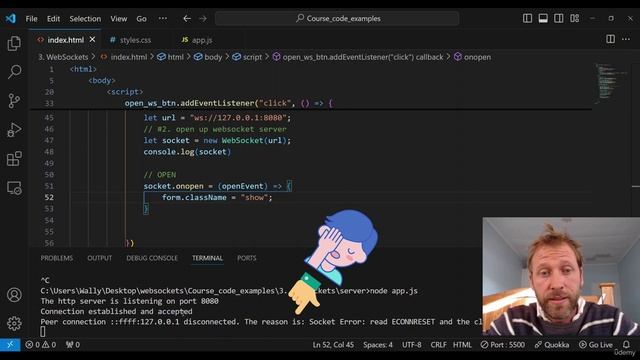Screen dimensions: 640x360
Task: Show errors and warnings count
Action: (x=40, y=345)
